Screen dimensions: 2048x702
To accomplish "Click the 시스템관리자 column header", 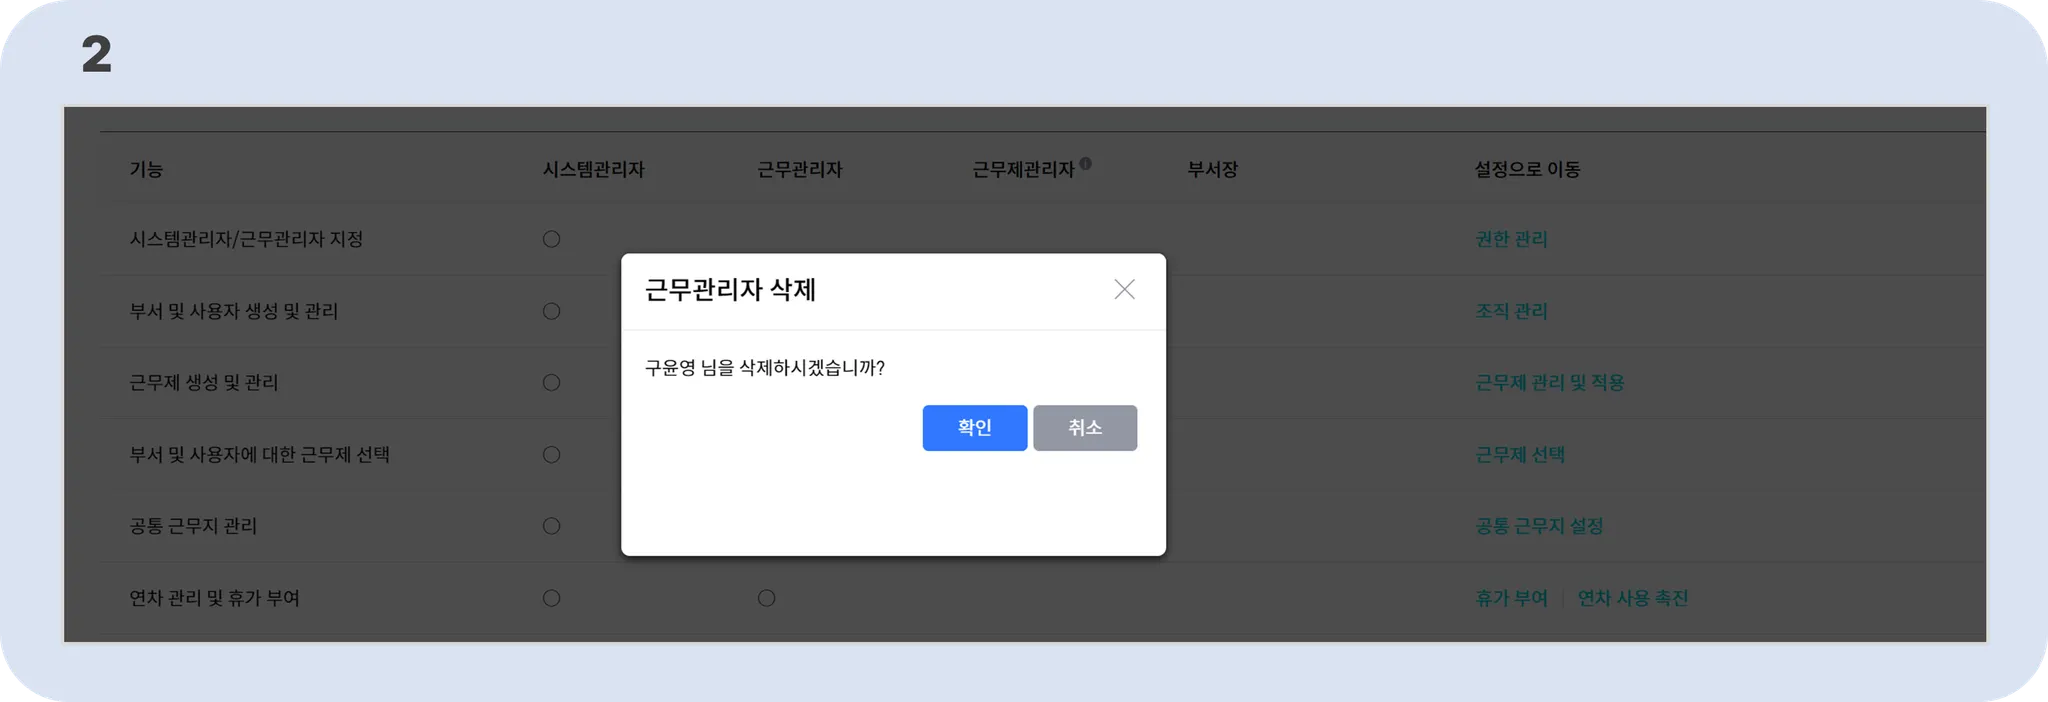I will [x=593, y=170].
